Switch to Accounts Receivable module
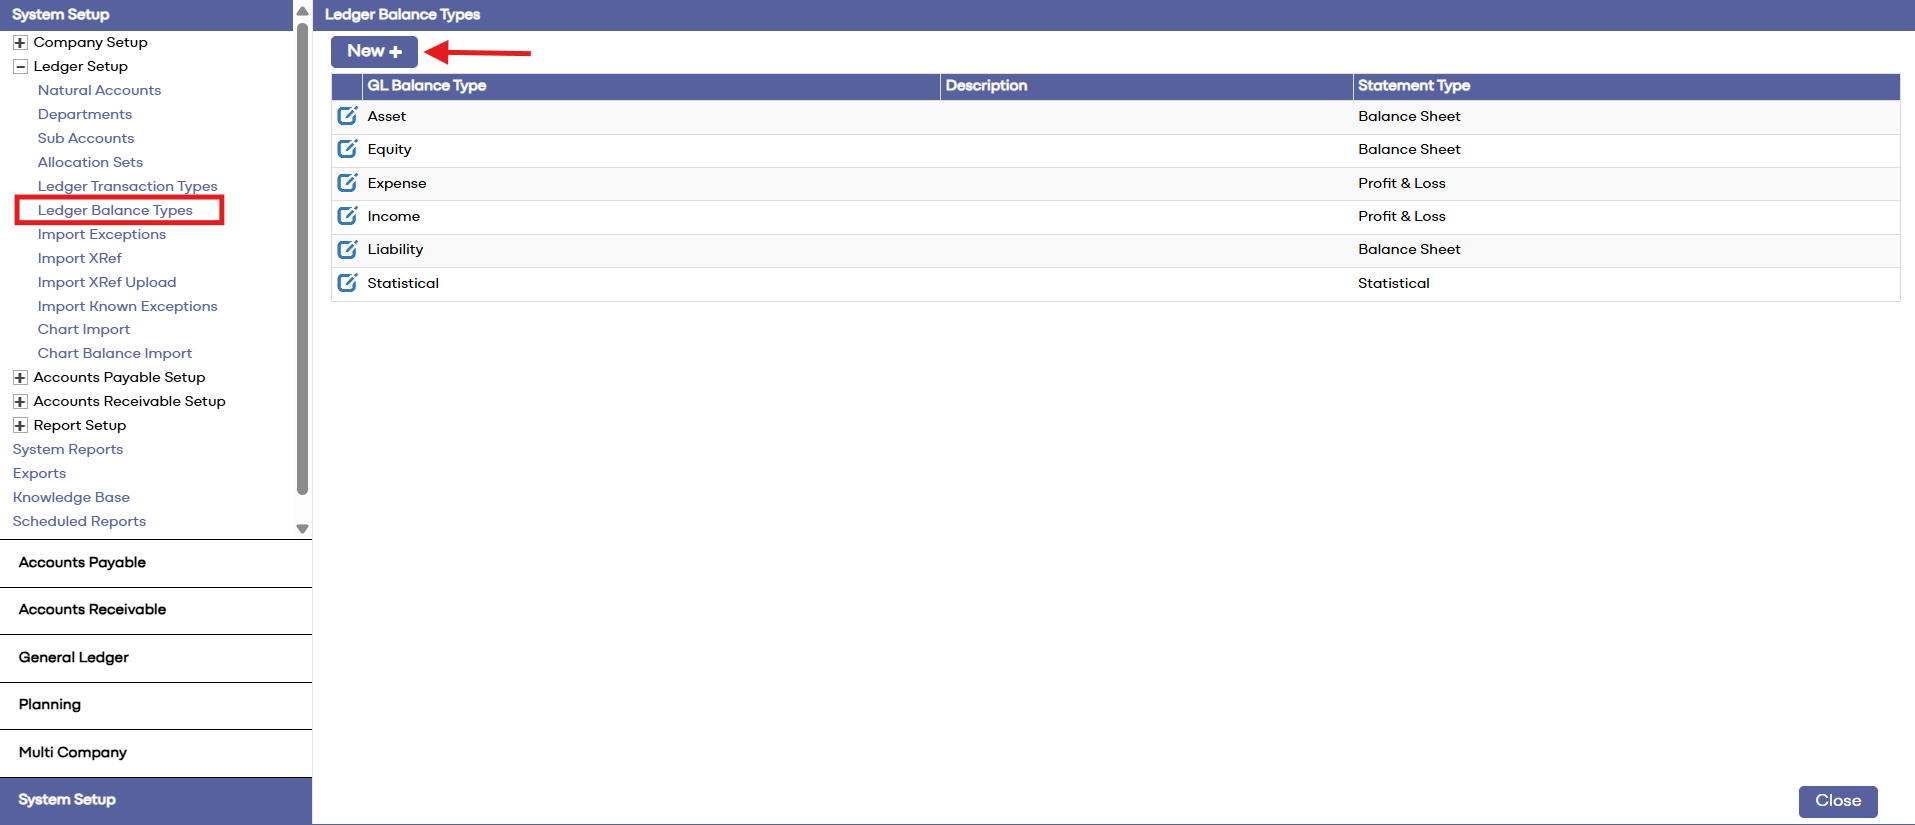 click(x=156, y=610)
